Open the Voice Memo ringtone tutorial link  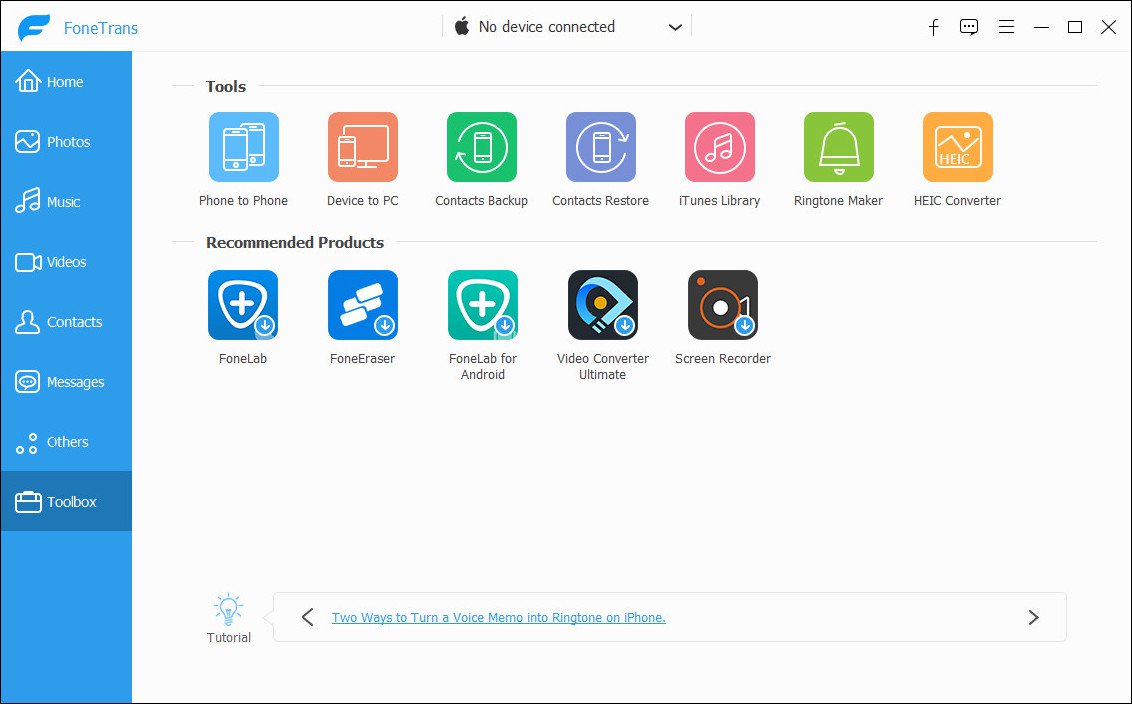498,617
